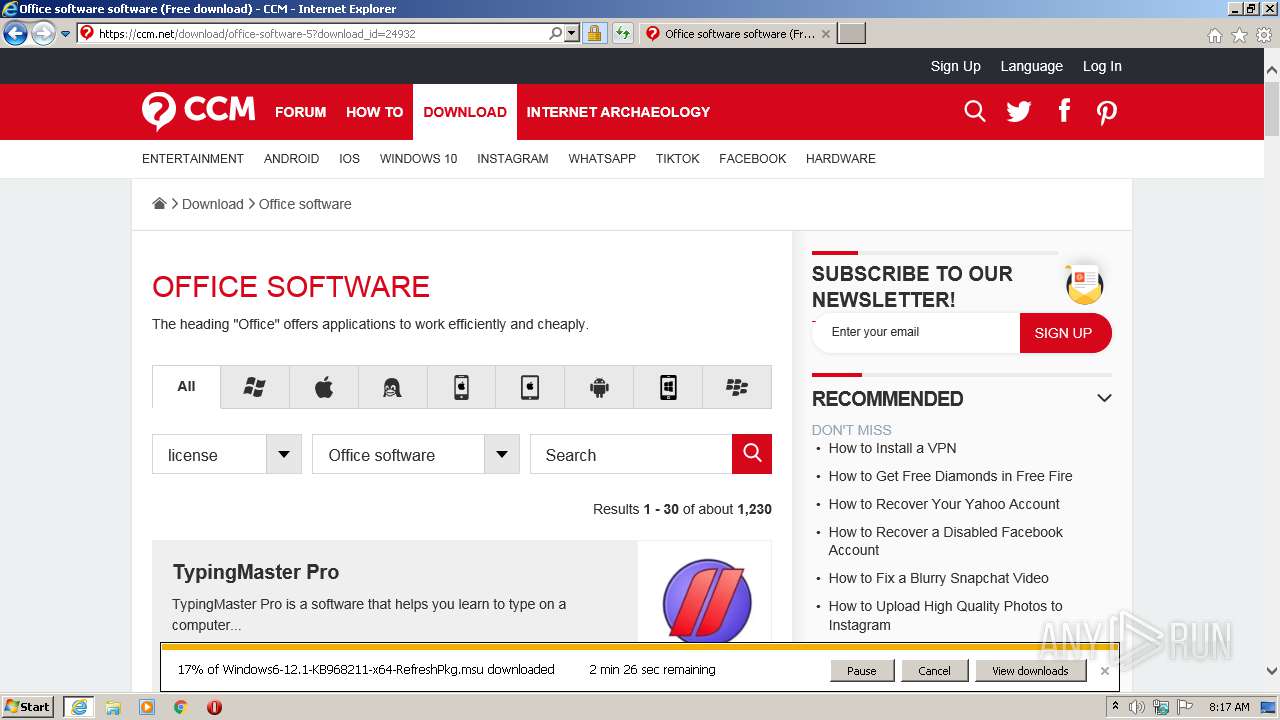Screen dimensions: 1280x720
Task: Filter by iPhone platform icon
Action: [461, 387]
